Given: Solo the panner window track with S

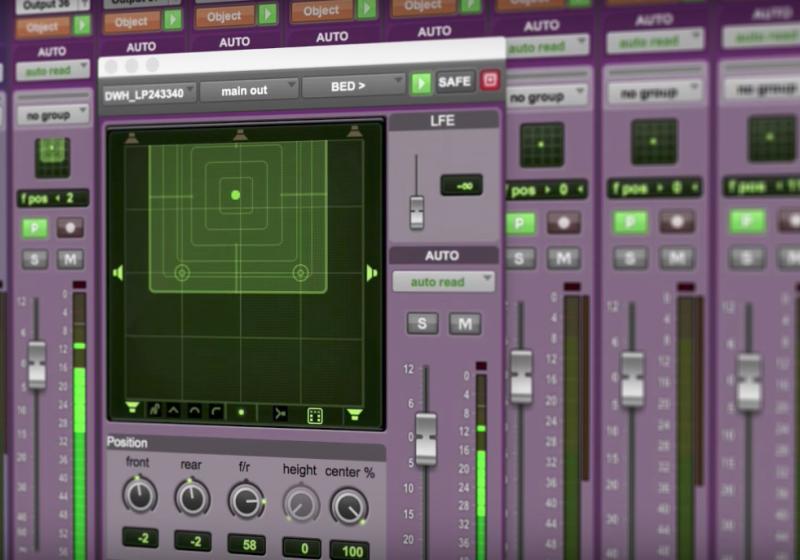Looking at the screenshot, I should click(x=422, y=323).
